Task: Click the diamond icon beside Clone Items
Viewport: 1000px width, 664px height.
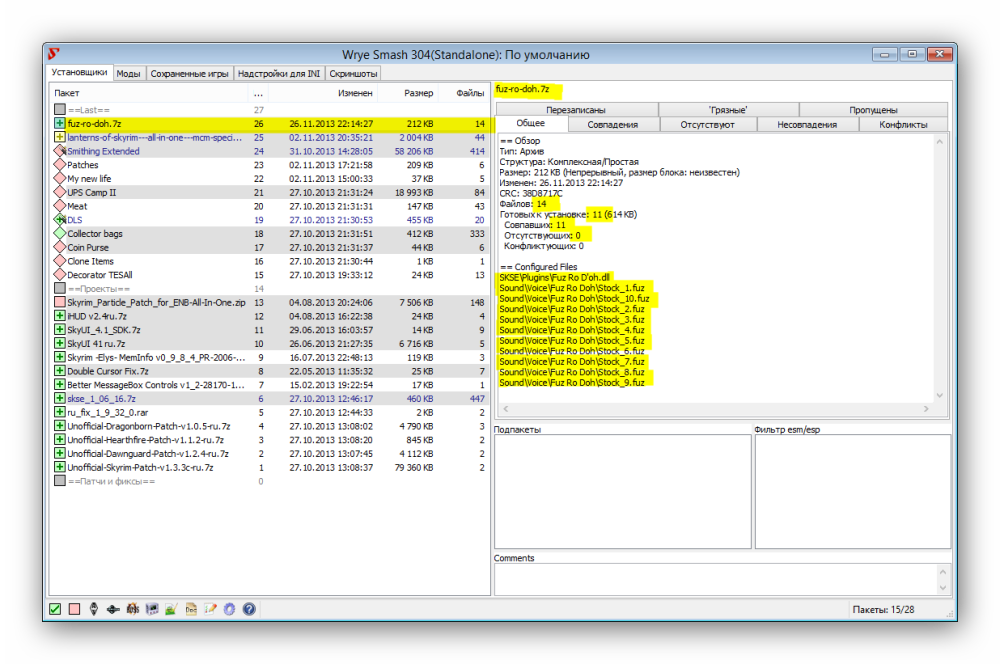Action: pyautogui.click(x=59, y=261)
